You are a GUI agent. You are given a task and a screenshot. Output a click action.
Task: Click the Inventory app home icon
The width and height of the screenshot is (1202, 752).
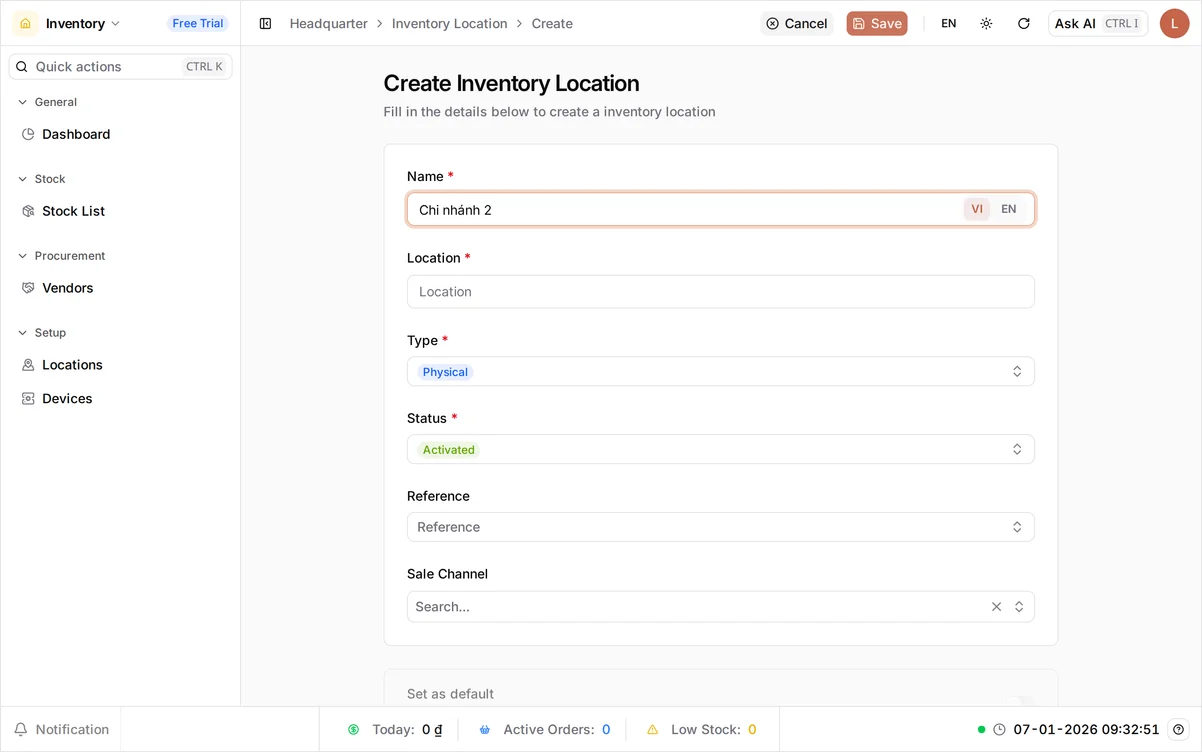tap(26, 23)
